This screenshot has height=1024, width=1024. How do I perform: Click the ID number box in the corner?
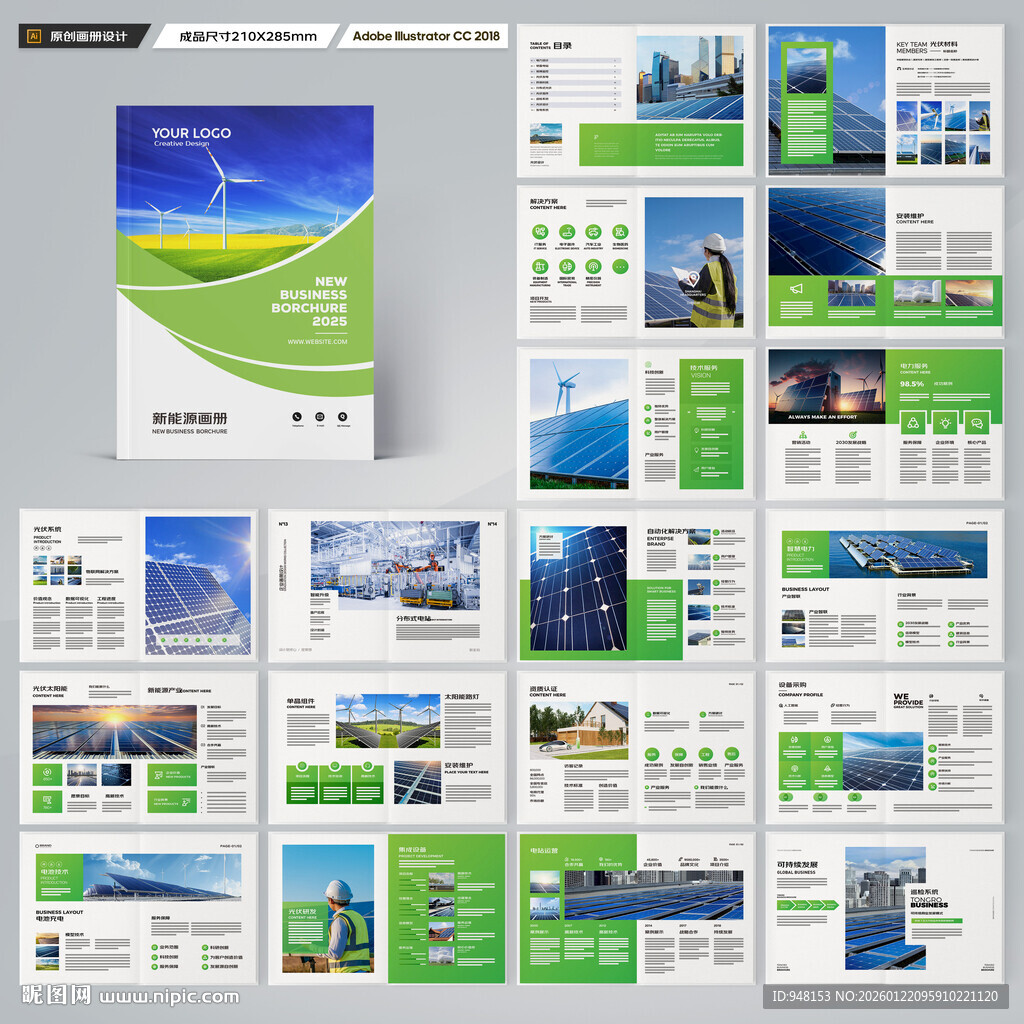pos(886,996)
